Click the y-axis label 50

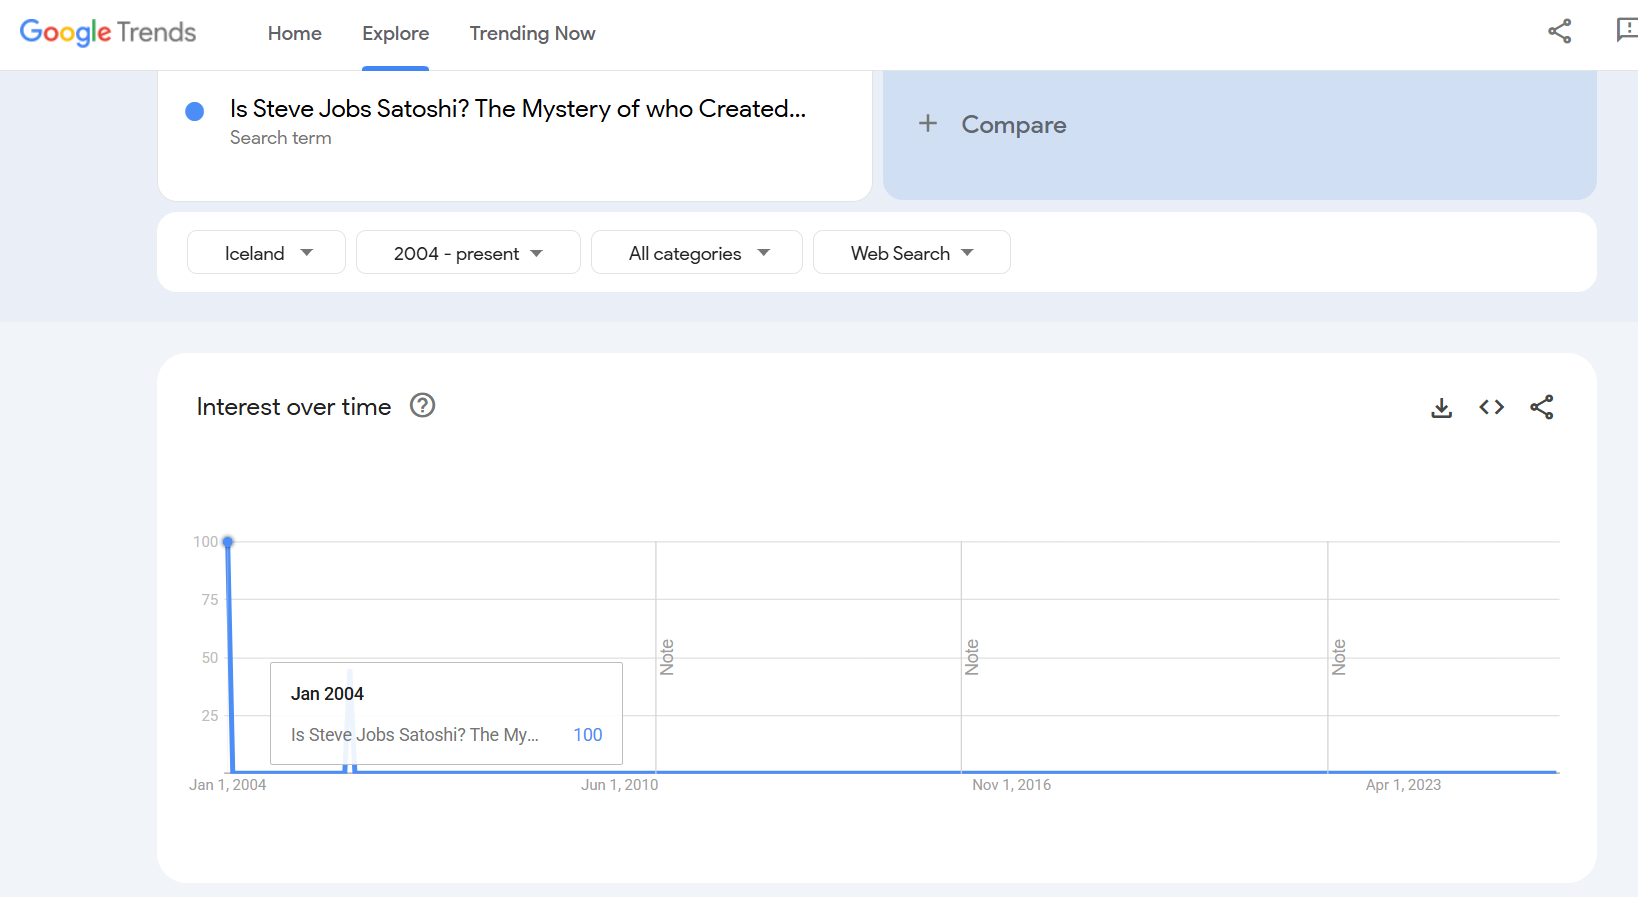[210, 658]
